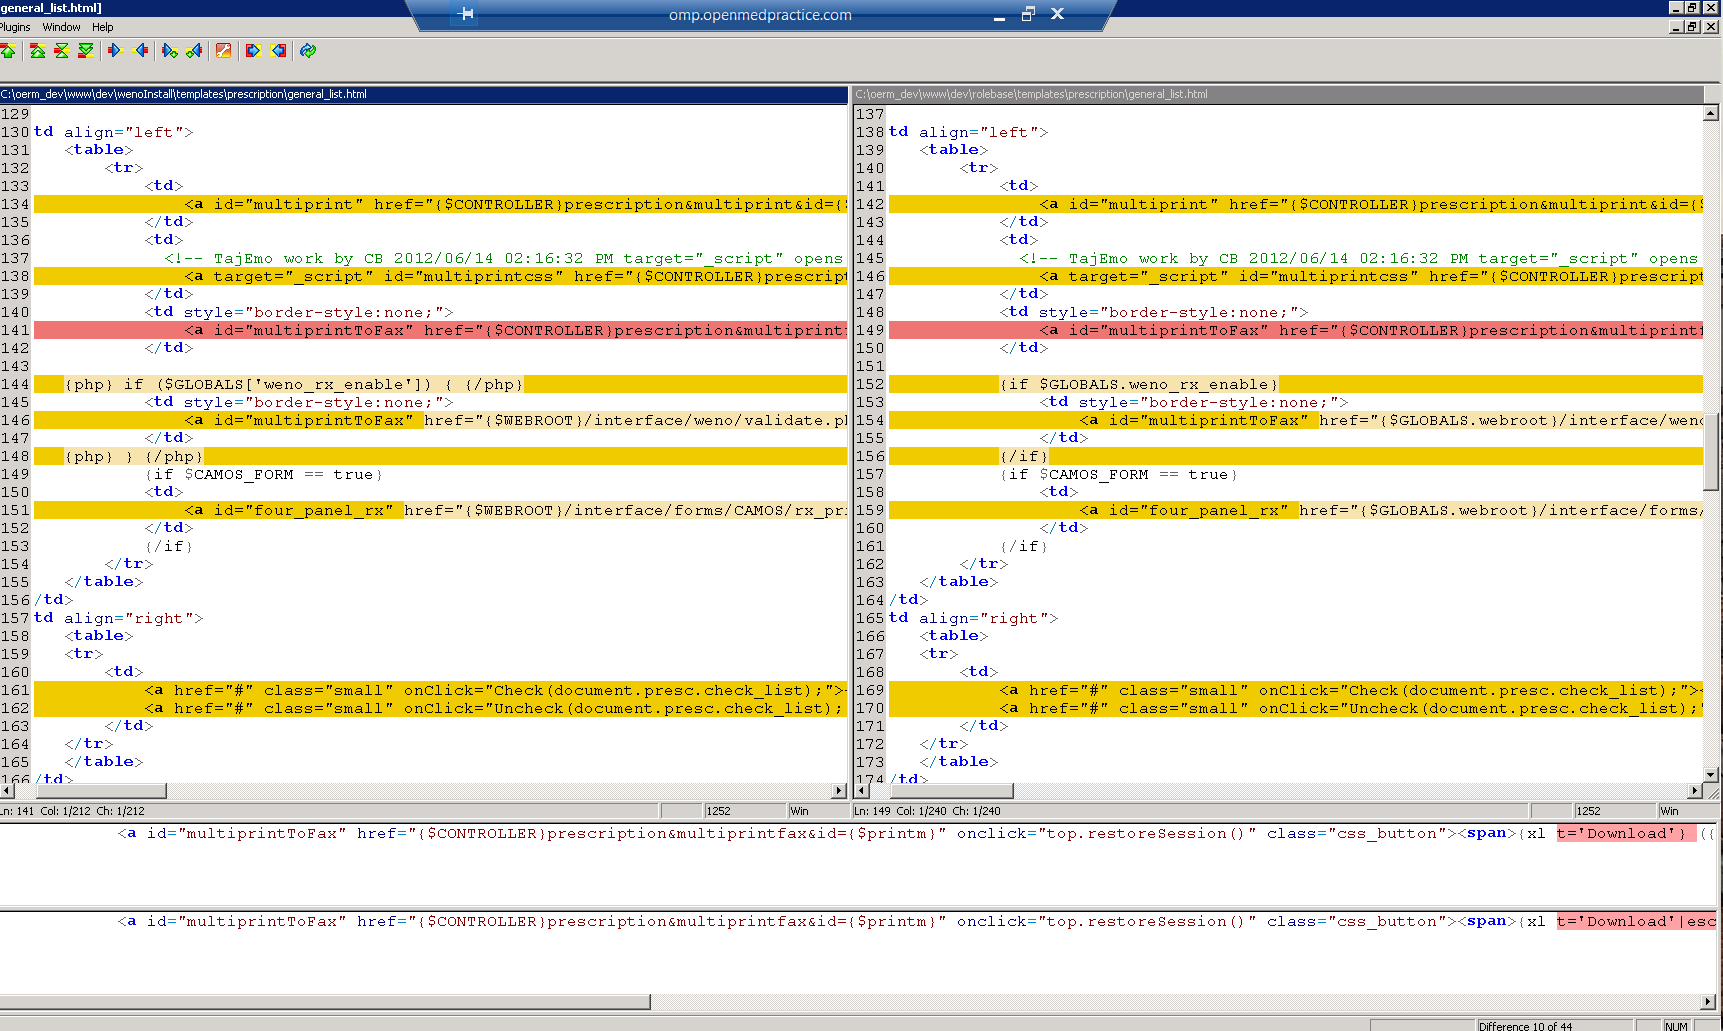Click the diff pane bottom scrollbar thumb
Screen dimensions: 1723x1031
(325, 1002)
